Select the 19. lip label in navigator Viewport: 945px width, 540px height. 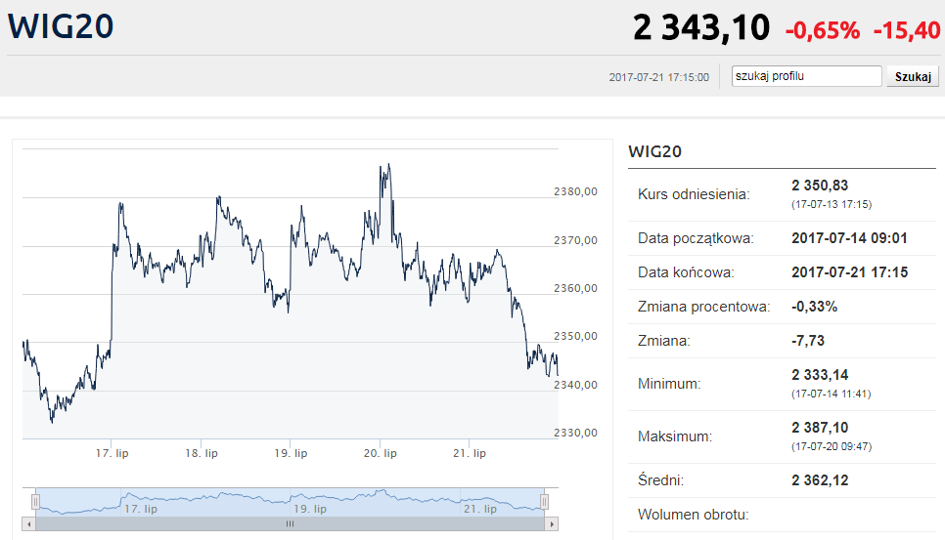pyautogui.click(x=310, y=509)
